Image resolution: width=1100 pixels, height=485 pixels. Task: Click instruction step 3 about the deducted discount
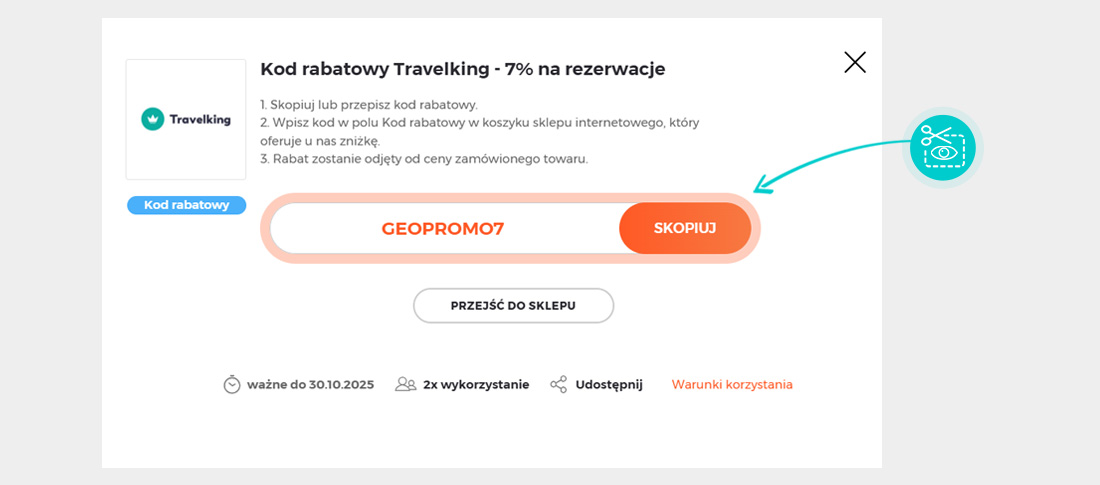424,159
